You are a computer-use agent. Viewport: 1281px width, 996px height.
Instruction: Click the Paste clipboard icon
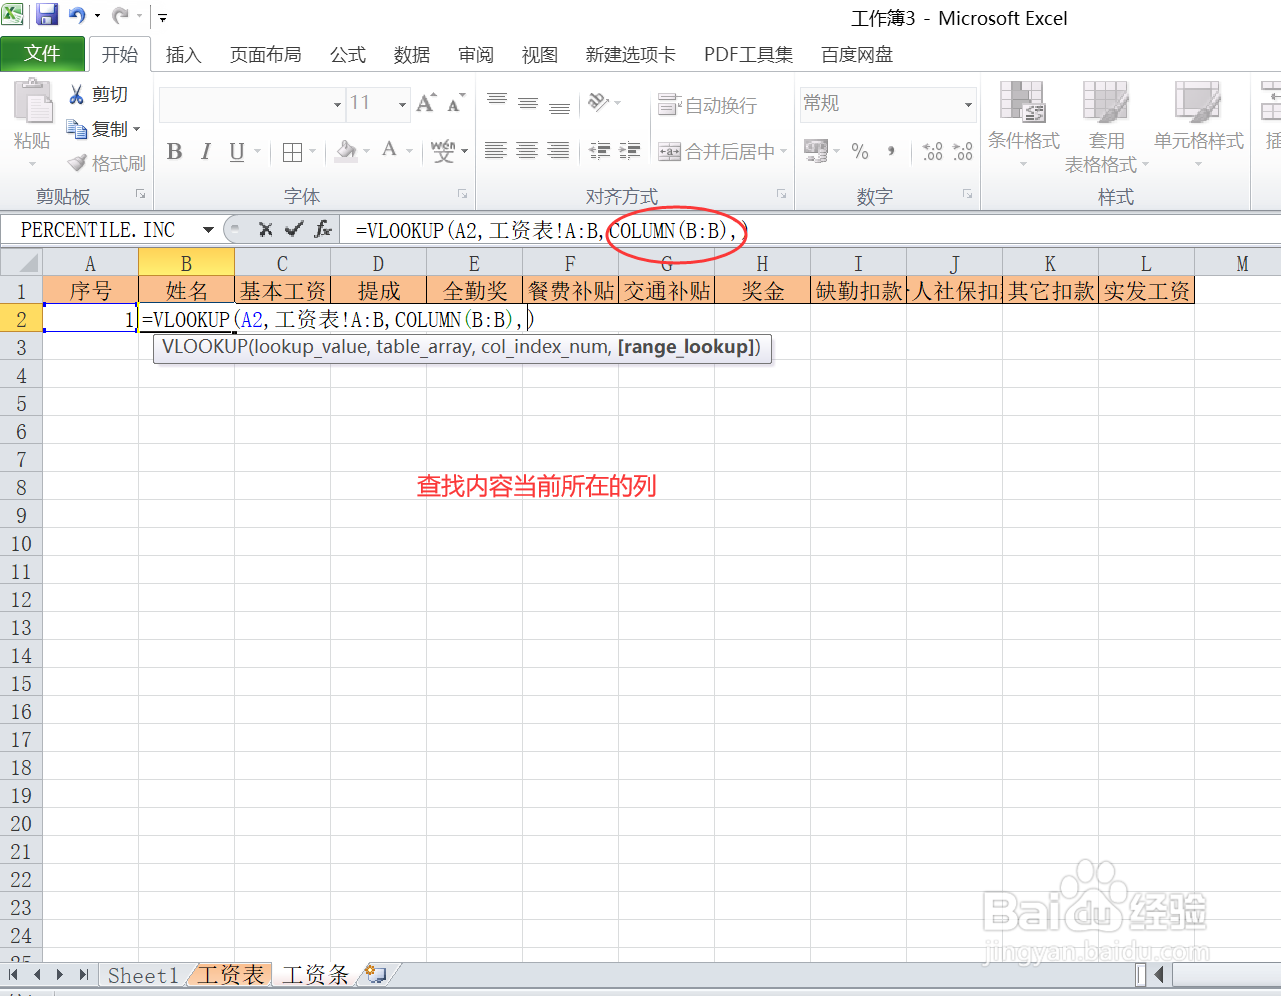(33, 103)
